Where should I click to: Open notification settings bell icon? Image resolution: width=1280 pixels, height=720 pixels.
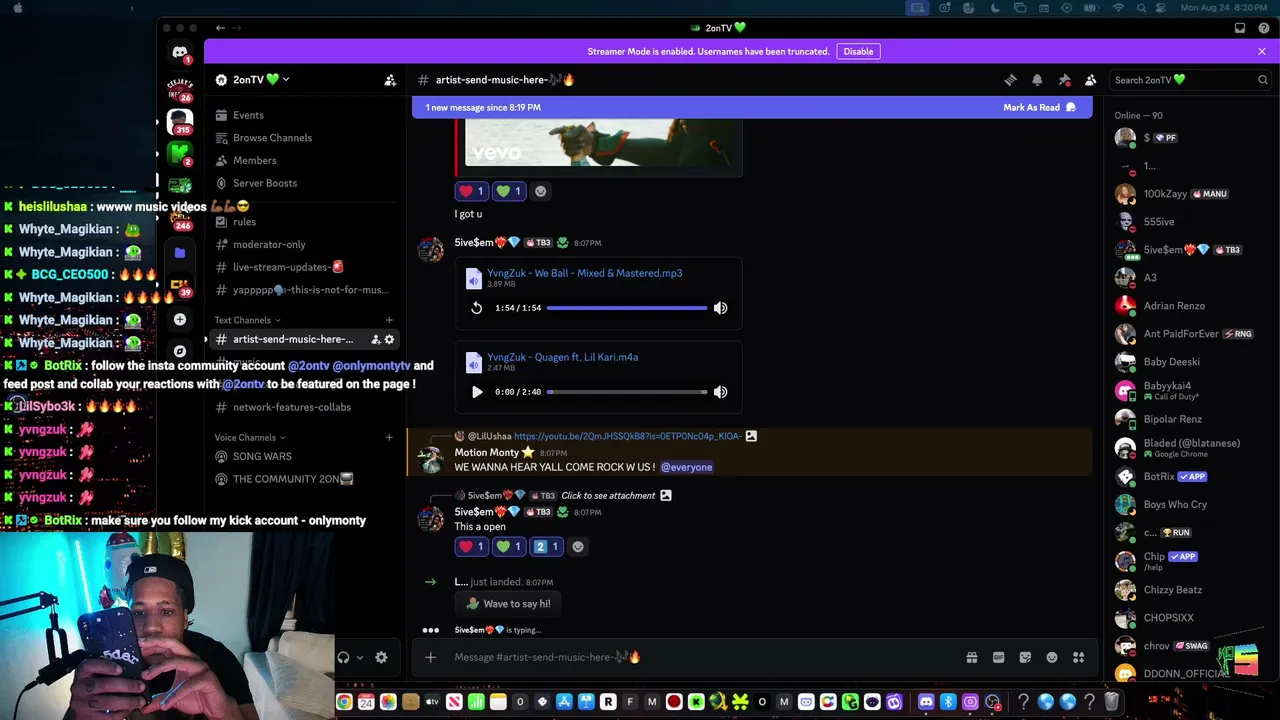coord(1037,80)
